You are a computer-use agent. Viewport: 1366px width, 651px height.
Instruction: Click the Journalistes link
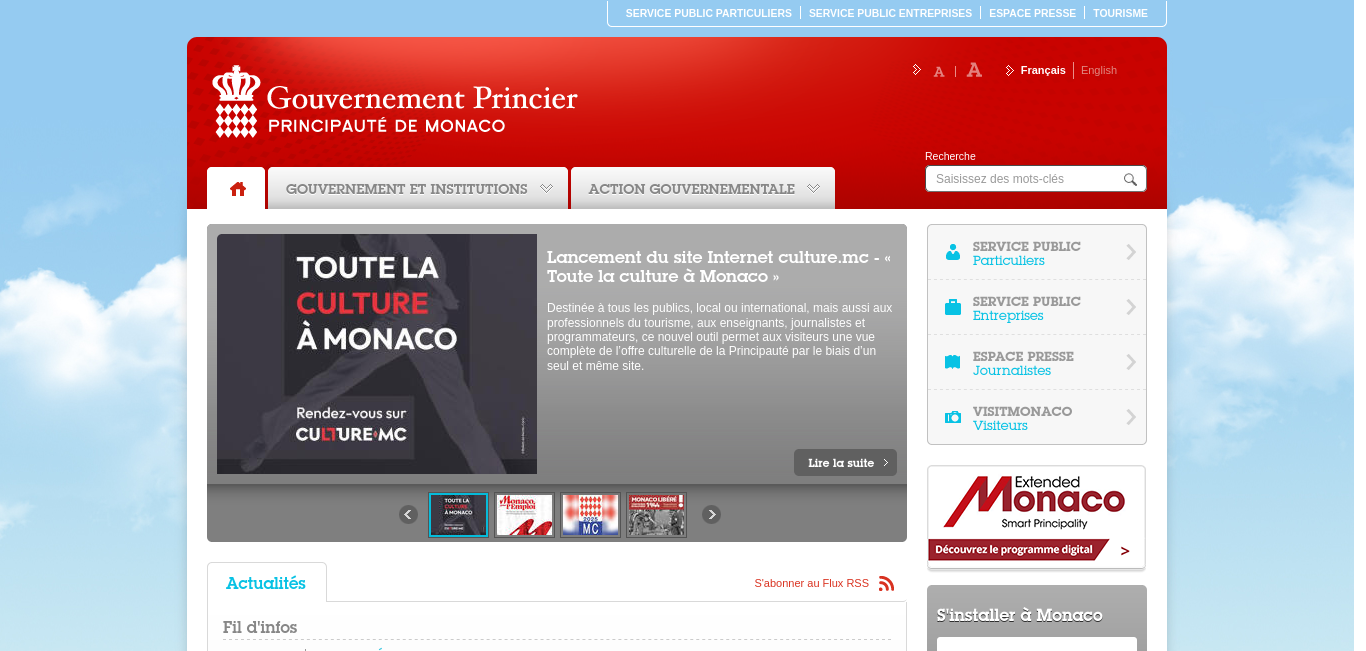click(x=1012, y=371)
